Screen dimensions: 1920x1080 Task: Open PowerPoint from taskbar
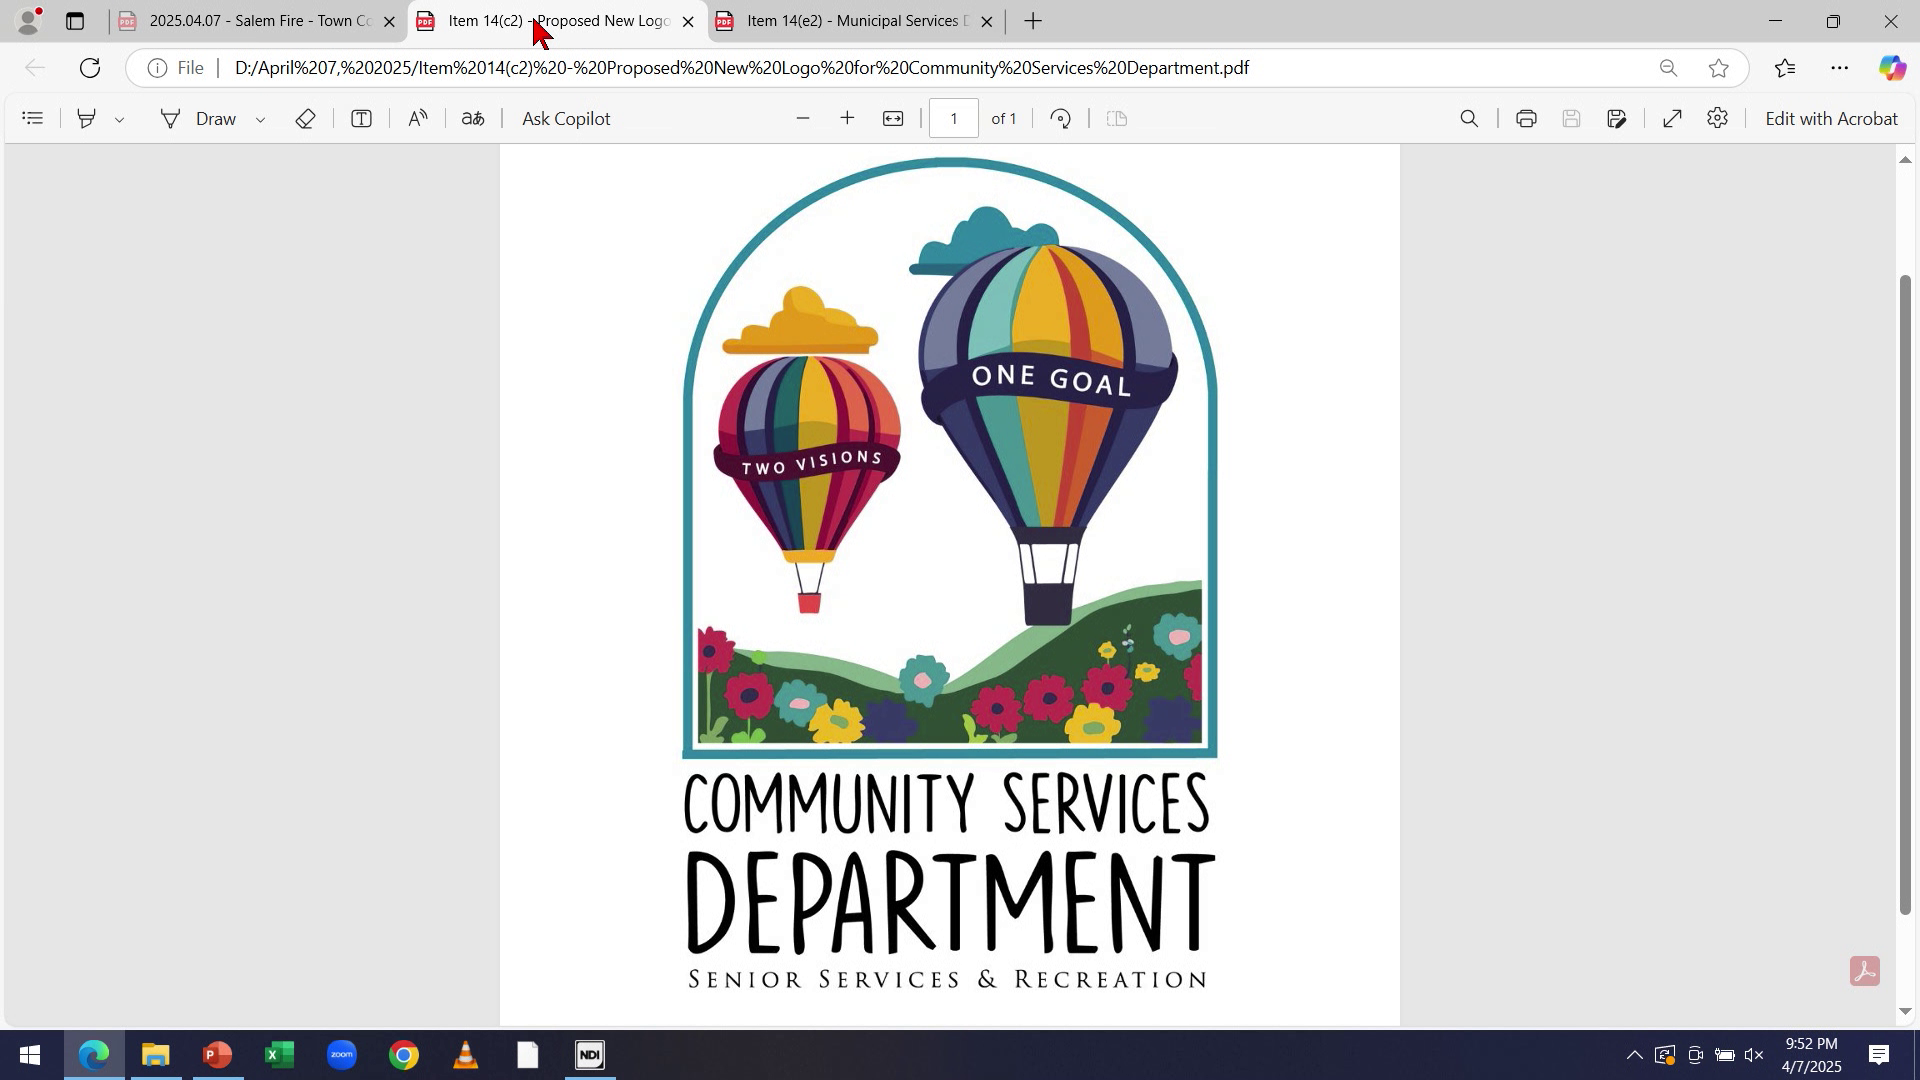(217, 1055)
